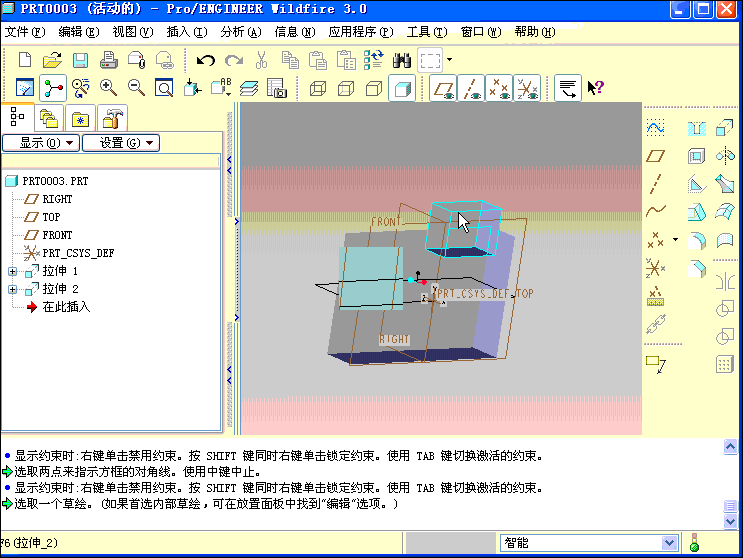Screen dimensions: 743x558
Task: Redo with the curved forward arrow
Action: (x=234, y=60)
